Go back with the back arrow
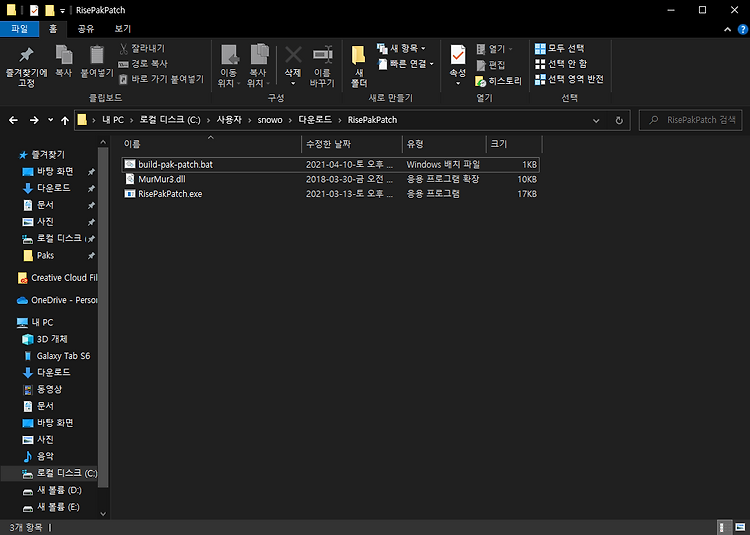 [x=13, y=120]
